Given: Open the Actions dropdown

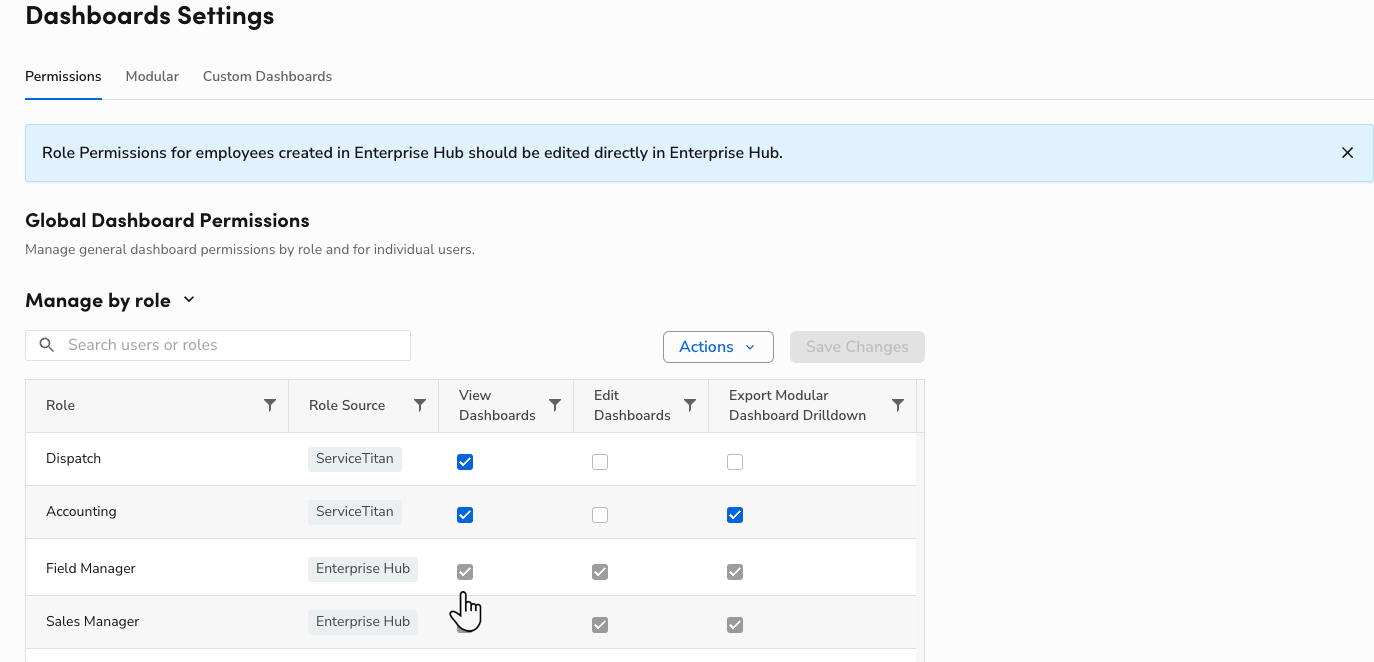Looking at the screenshot, I should (x=718, y=347).
